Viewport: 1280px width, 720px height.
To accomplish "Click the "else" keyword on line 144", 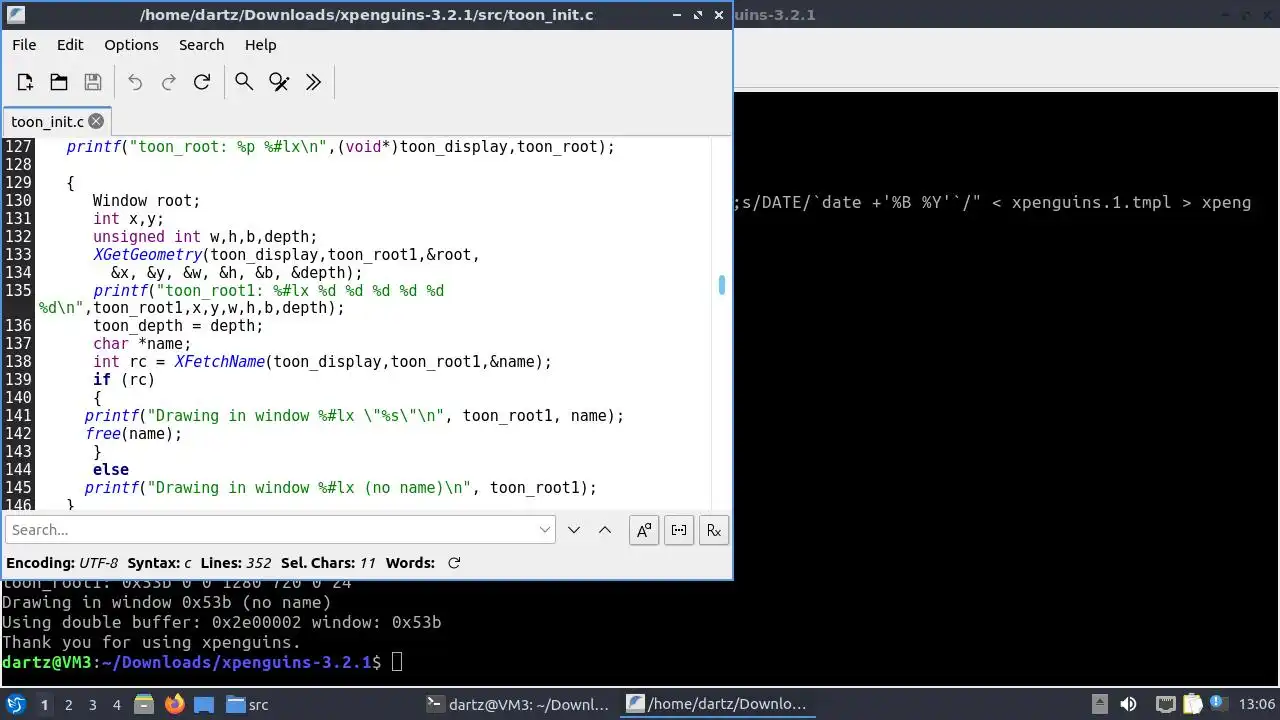I will click(111, 470).
